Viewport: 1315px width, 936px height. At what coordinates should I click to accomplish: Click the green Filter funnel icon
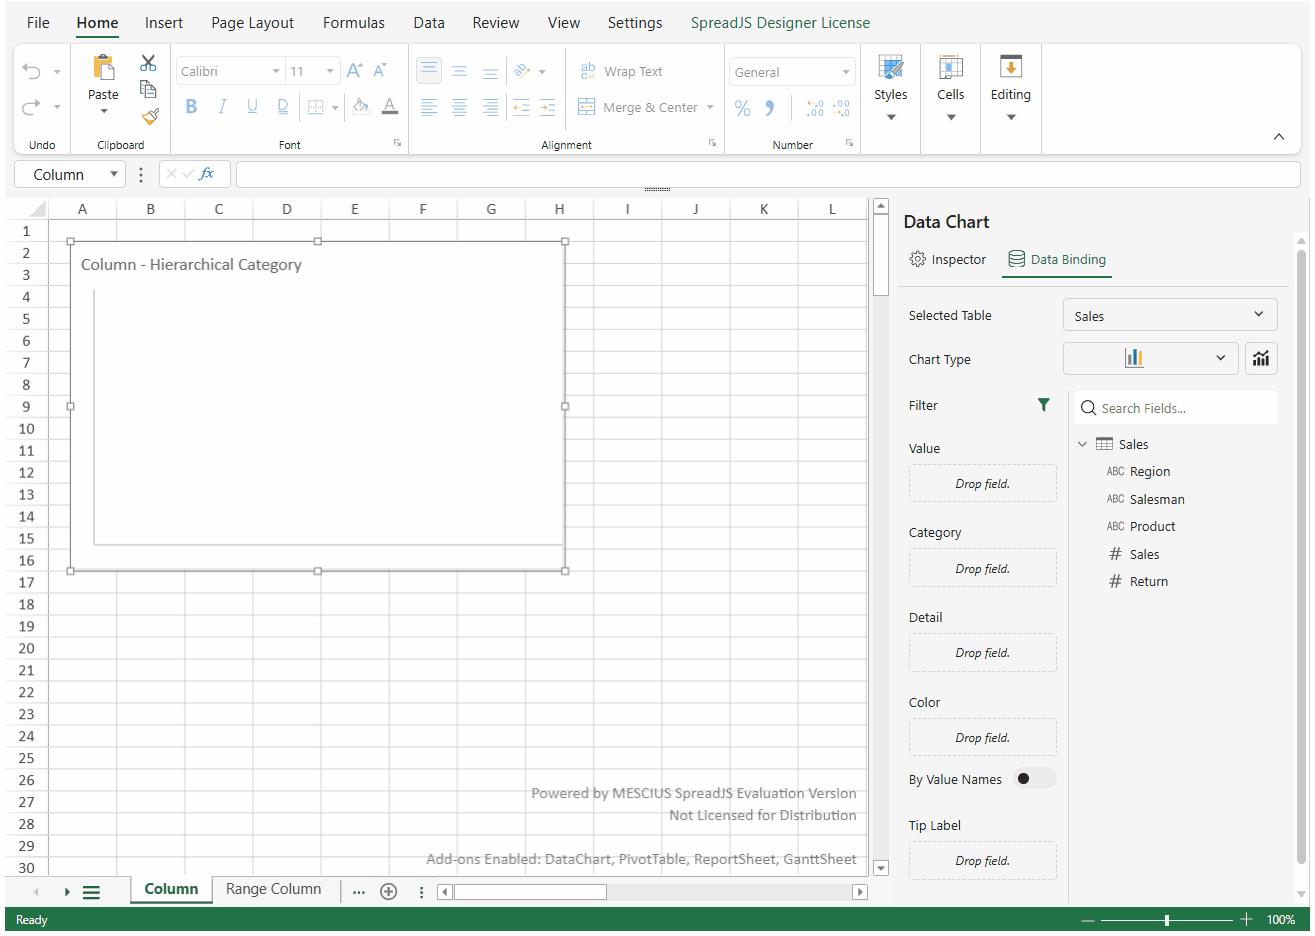point(1044,405)
